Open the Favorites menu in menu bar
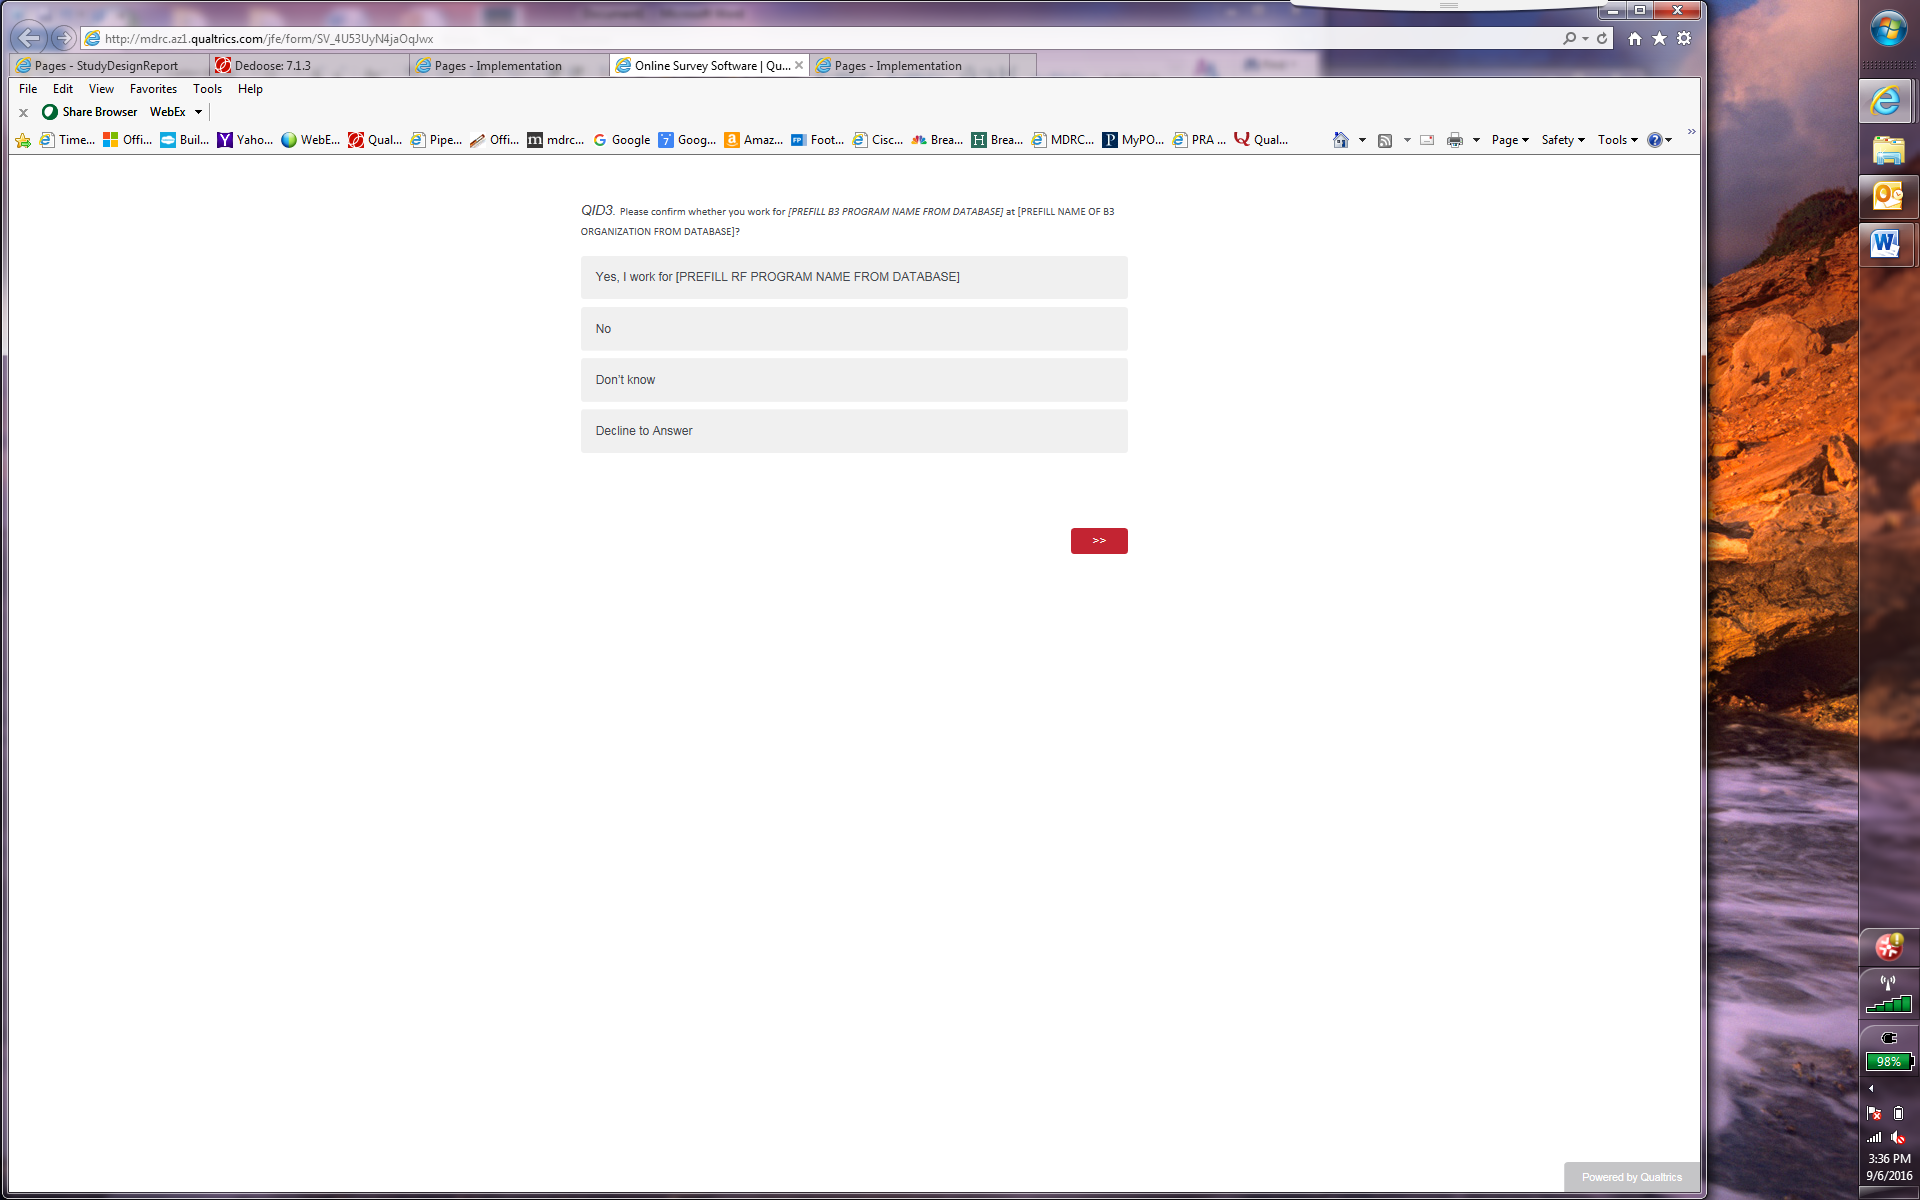 tap(153, 89)
